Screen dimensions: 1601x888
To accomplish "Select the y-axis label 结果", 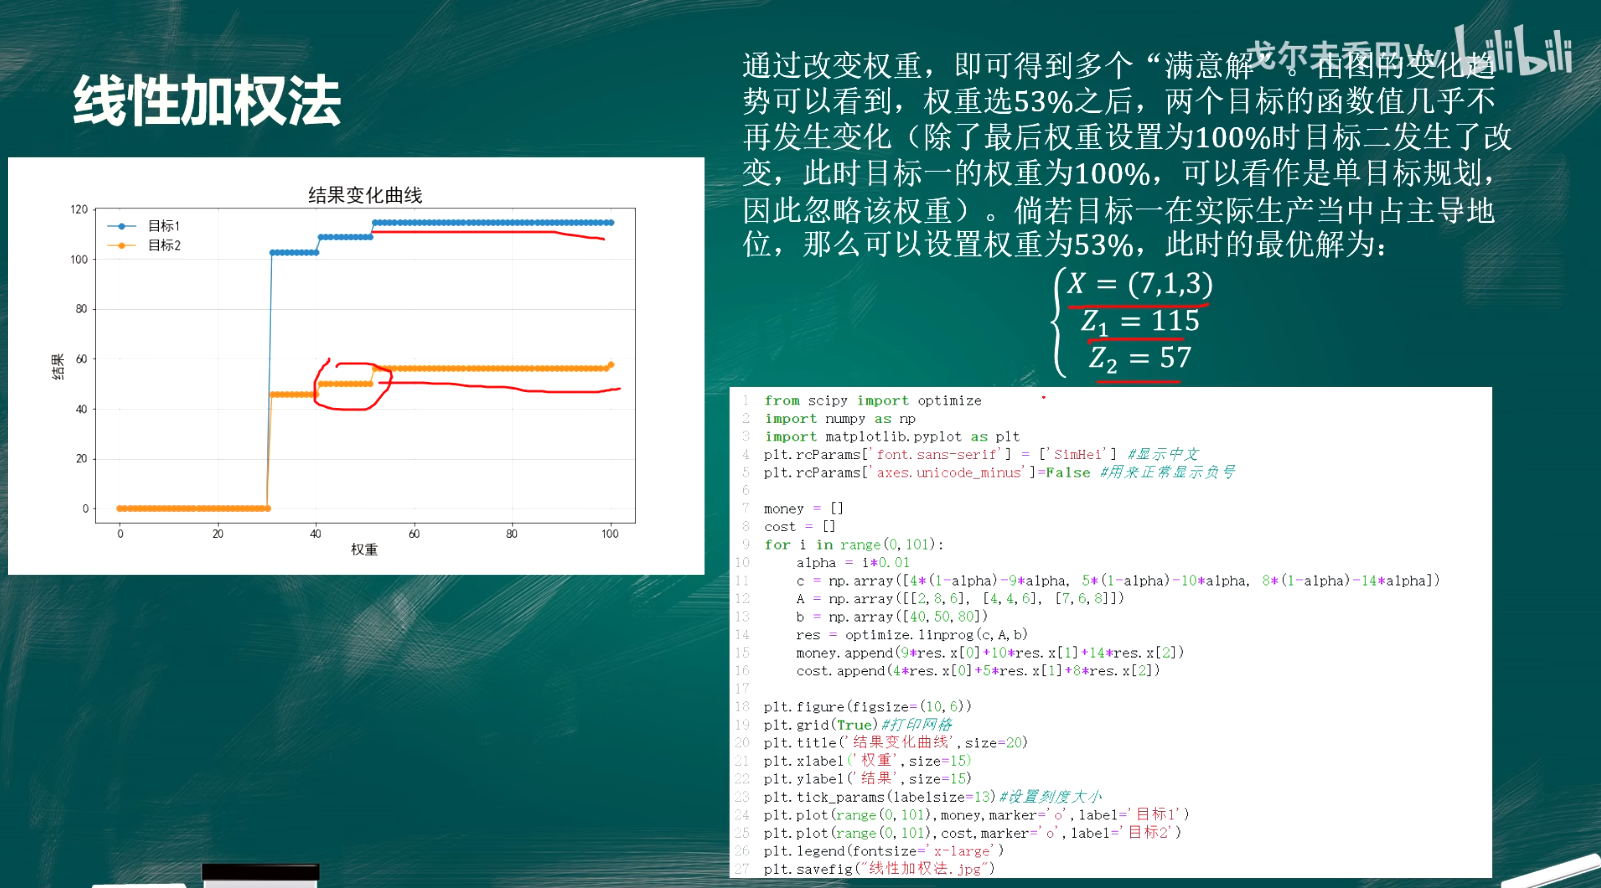I will pyautogui.click(x=58, y=366).
